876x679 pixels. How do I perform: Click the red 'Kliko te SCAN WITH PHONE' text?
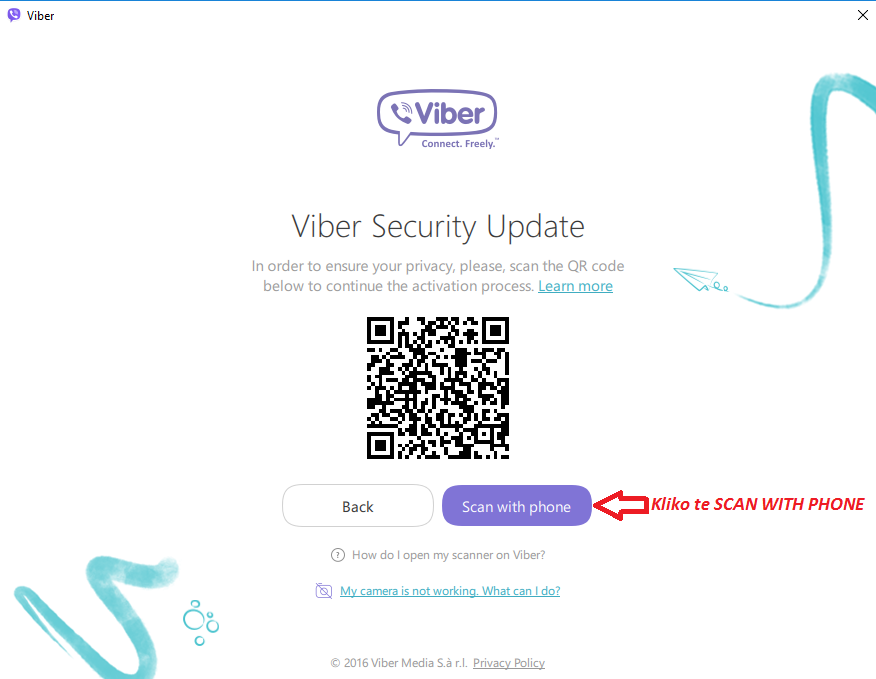pos(757,504)
